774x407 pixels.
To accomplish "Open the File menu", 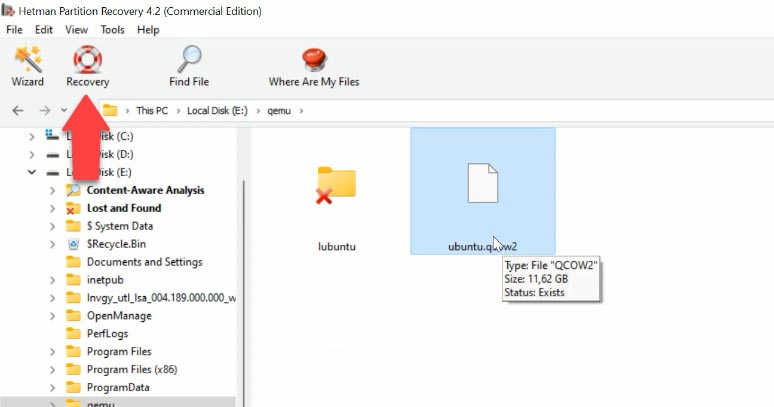I will 14,30.
